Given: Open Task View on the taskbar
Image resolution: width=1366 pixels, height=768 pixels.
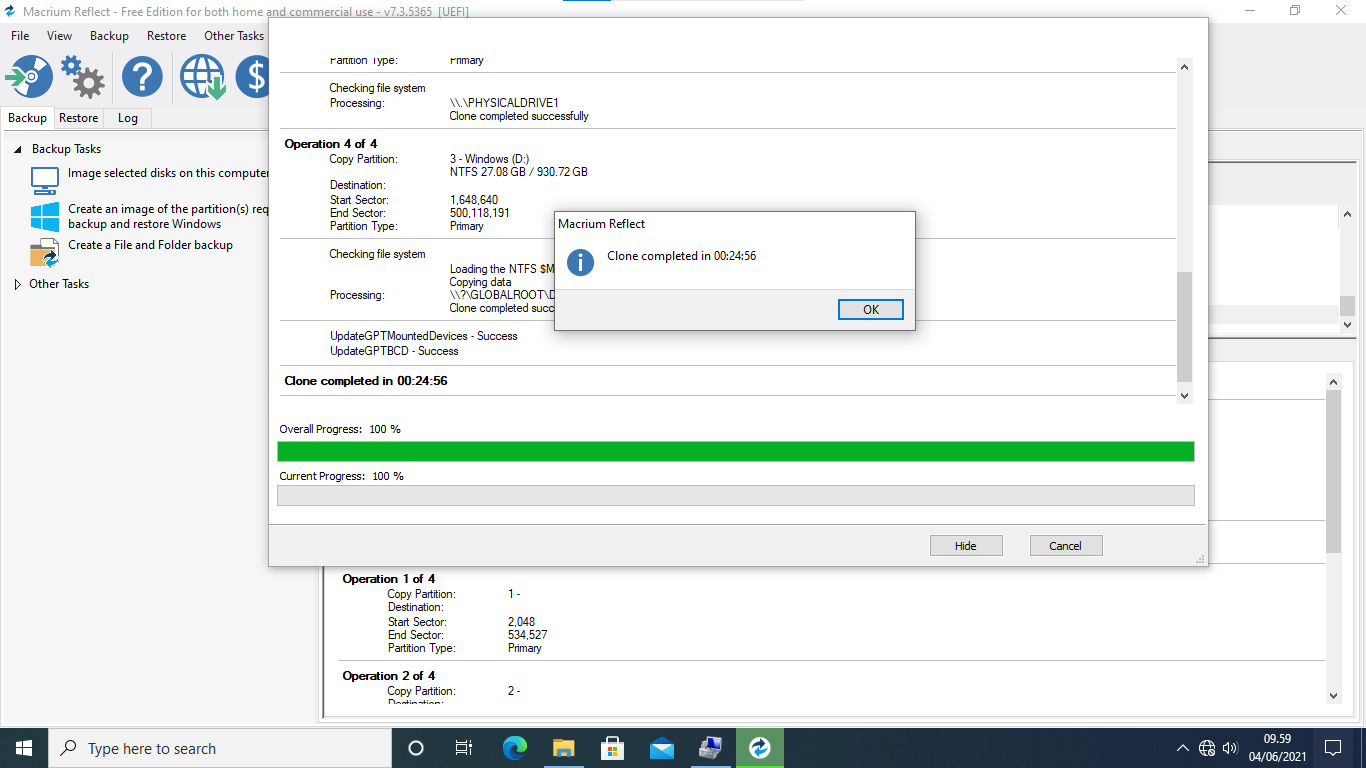Looking at the screenshot, I should (x=464, y=748).
